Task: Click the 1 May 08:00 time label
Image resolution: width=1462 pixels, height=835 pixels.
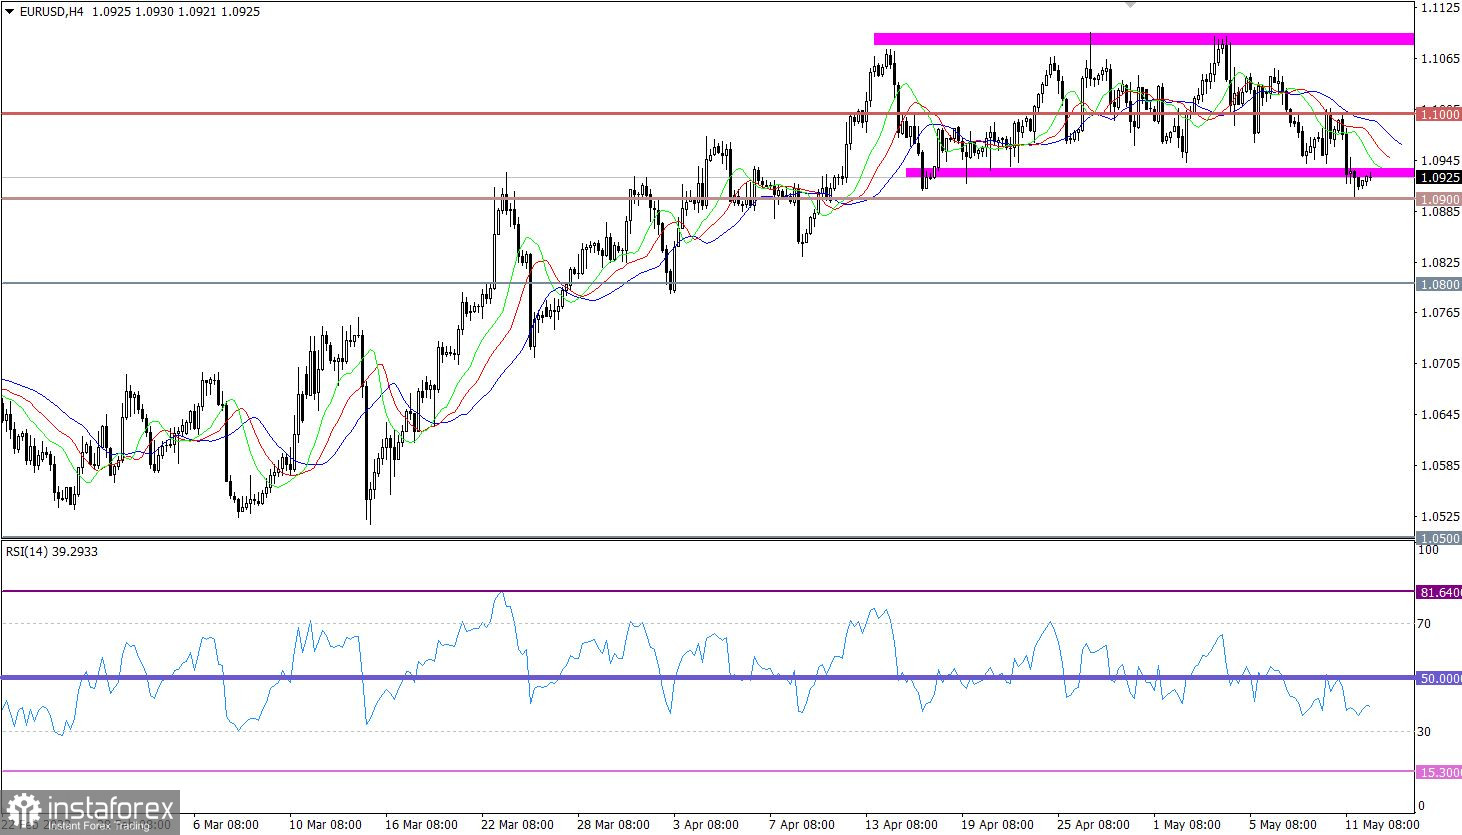Action: click(x=1186, y=825)
